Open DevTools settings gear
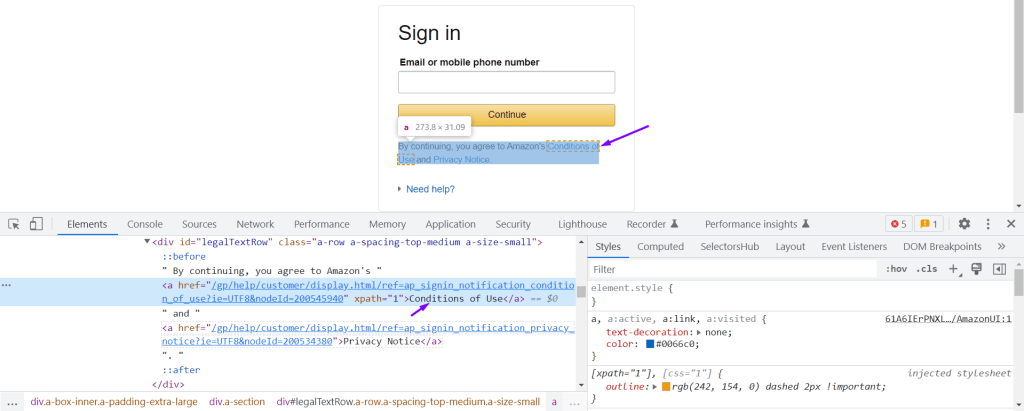The height and width of the screenshot is (411, 1024). point(964,224)
